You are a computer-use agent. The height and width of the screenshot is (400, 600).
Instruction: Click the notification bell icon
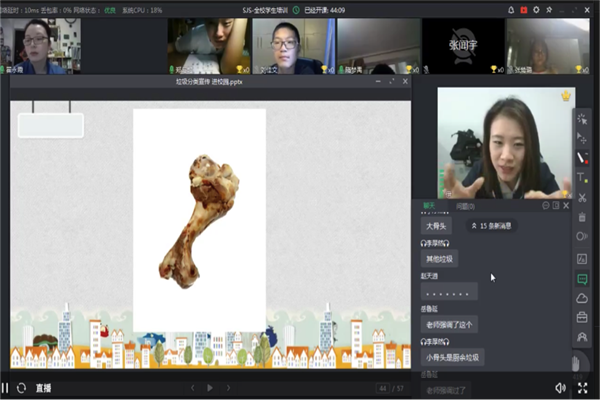(511, 10)
